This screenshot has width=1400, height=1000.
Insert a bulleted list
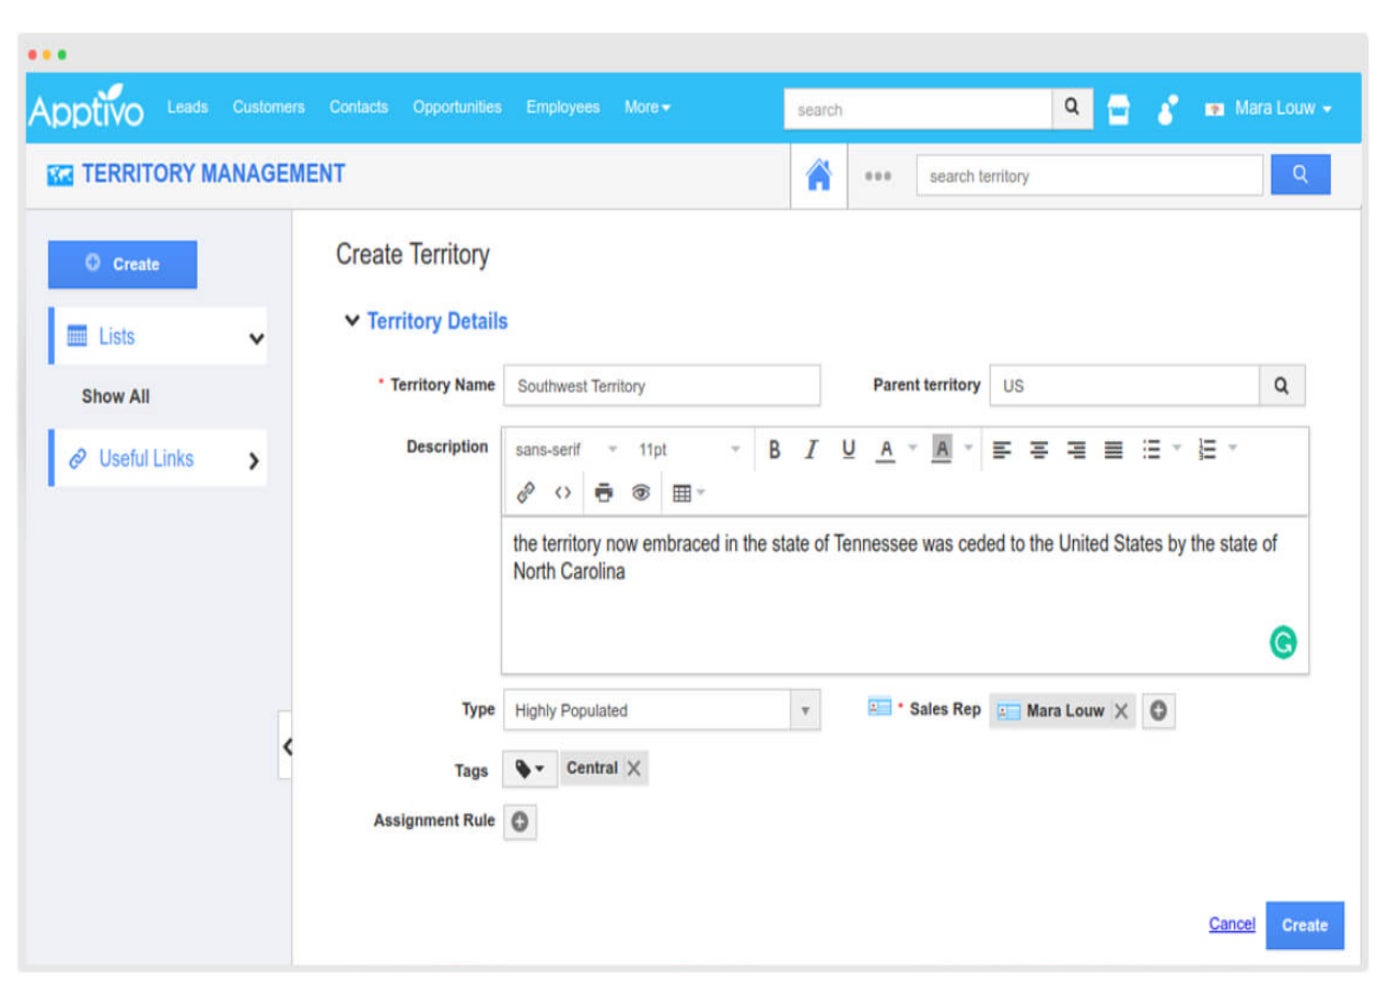[x=1152, y=450]
